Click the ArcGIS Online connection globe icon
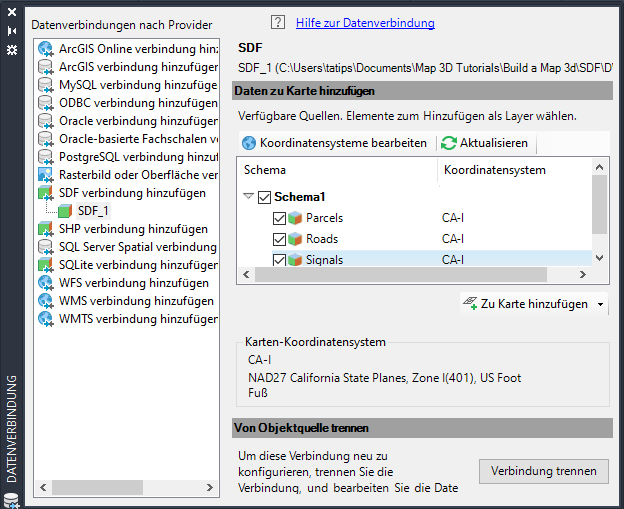This screenshot has width=624, height=509. click(x=45, y=49)
